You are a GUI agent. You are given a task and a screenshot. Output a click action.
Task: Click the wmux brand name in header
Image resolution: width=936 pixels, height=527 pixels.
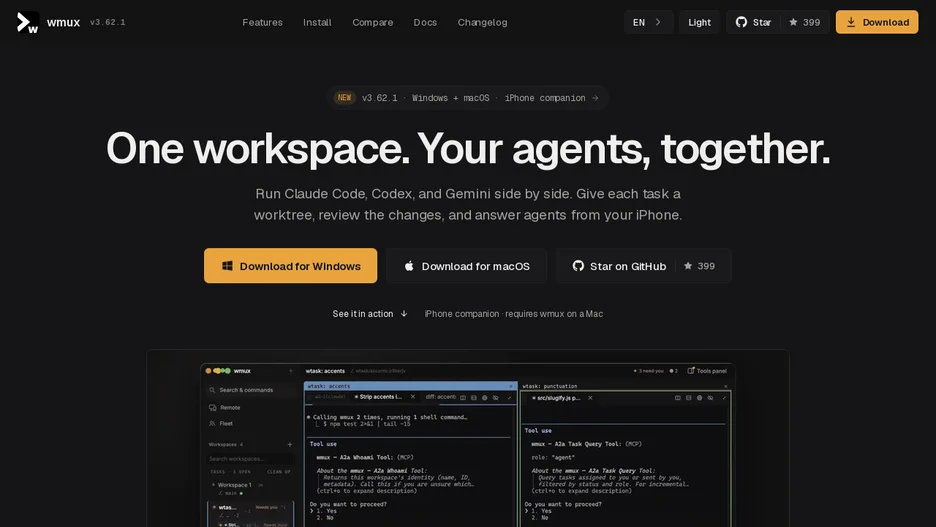coord(63,22)
